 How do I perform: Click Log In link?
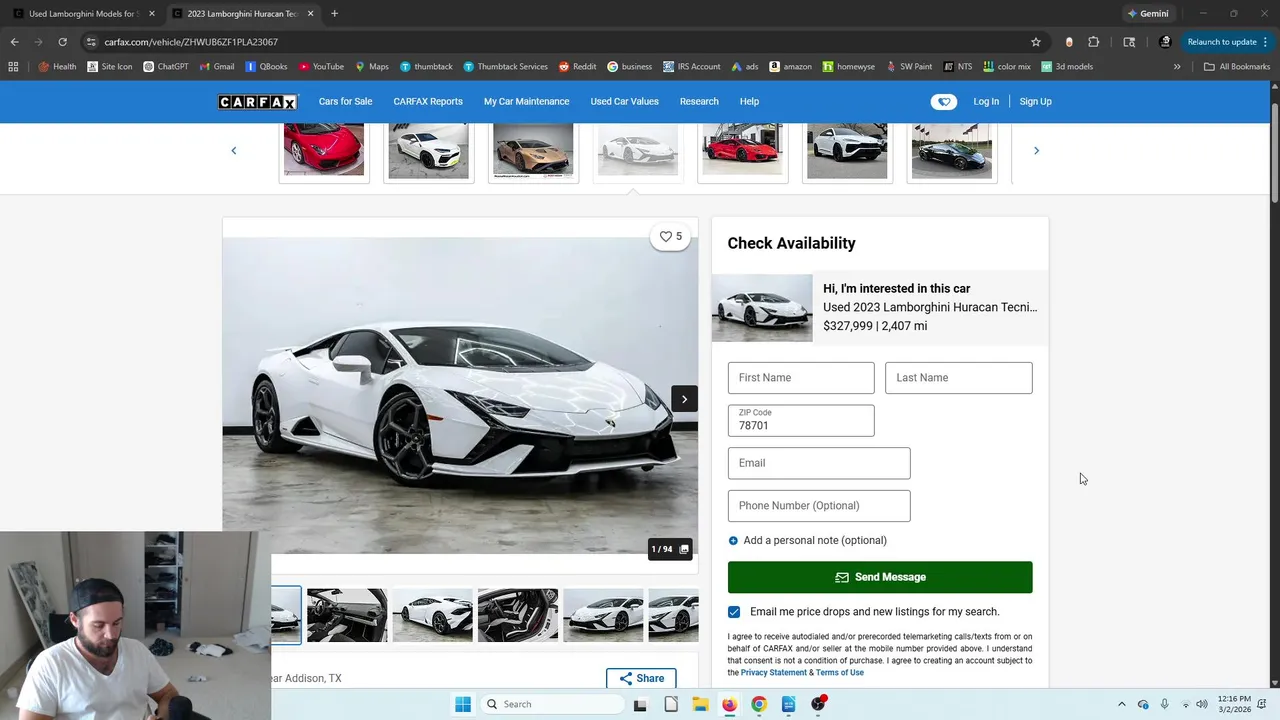[986, 102]
